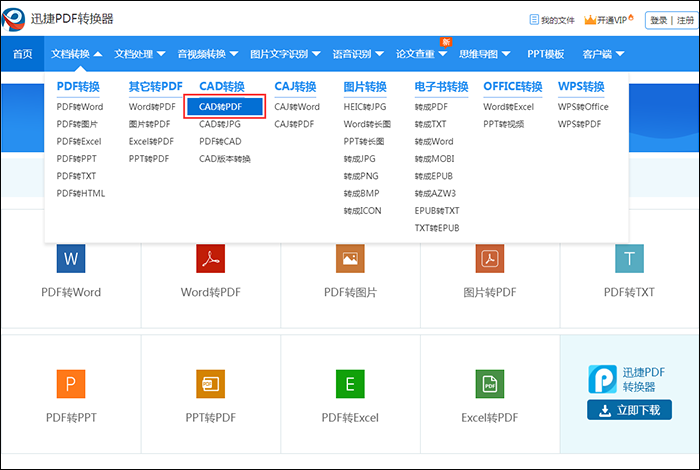Click the slide icon for PPT转PDF
This screenshot has width=700, height=470.
[x=211, y=384]
